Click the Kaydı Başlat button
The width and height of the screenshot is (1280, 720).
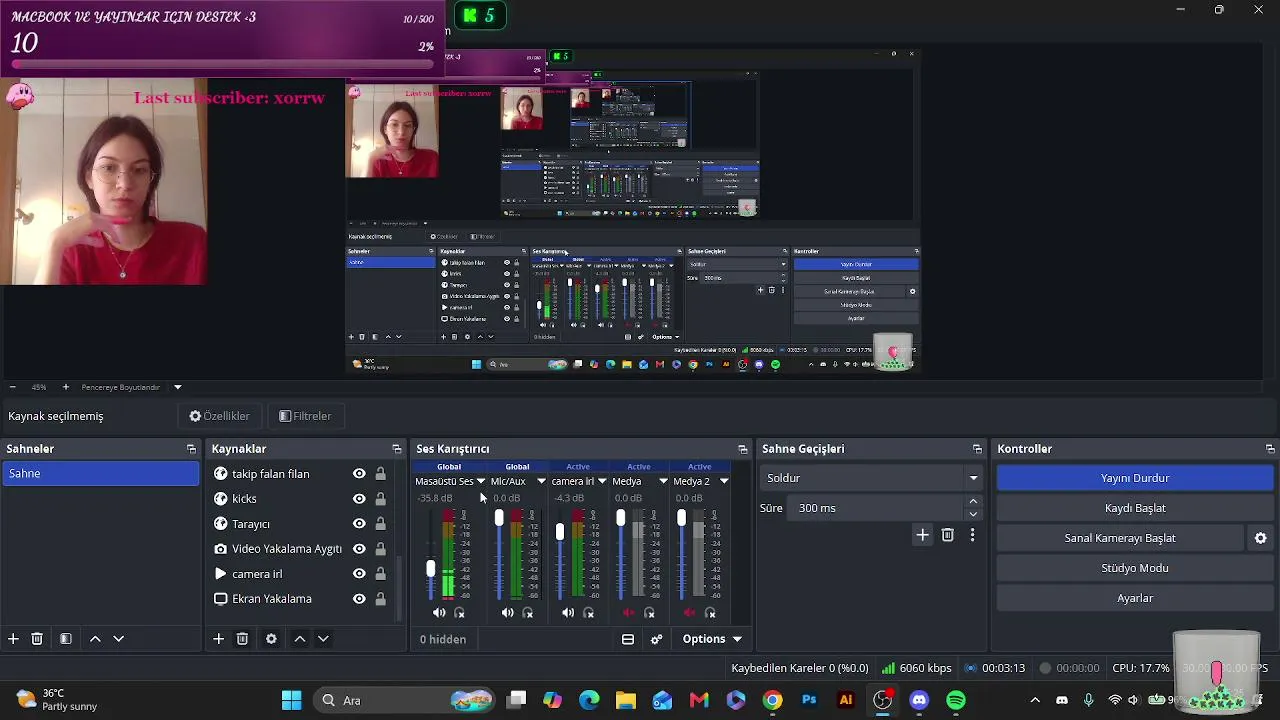tap(1135, 508)
